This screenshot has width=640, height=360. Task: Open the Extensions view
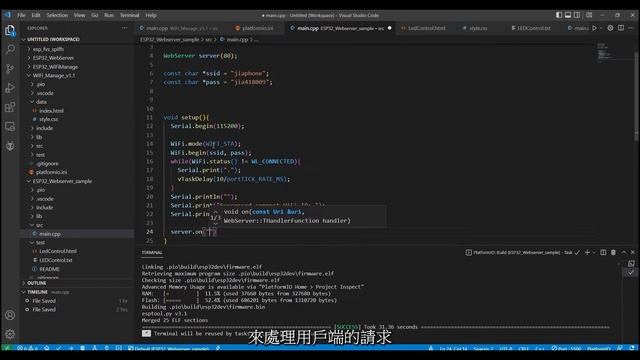coord(10,107)
